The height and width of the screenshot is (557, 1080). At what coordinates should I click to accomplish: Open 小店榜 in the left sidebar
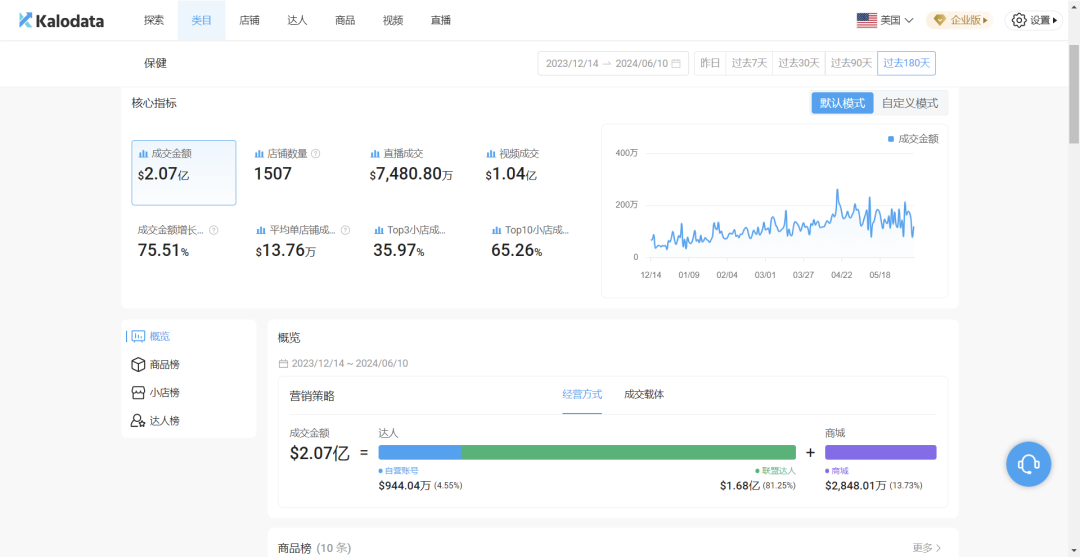(x=164, y=393)
